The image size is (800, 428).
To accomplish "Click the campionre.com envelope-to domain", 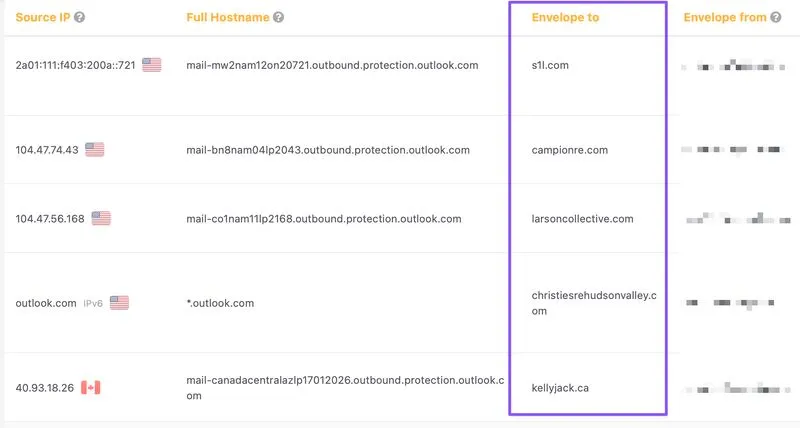I will [570, 150].
